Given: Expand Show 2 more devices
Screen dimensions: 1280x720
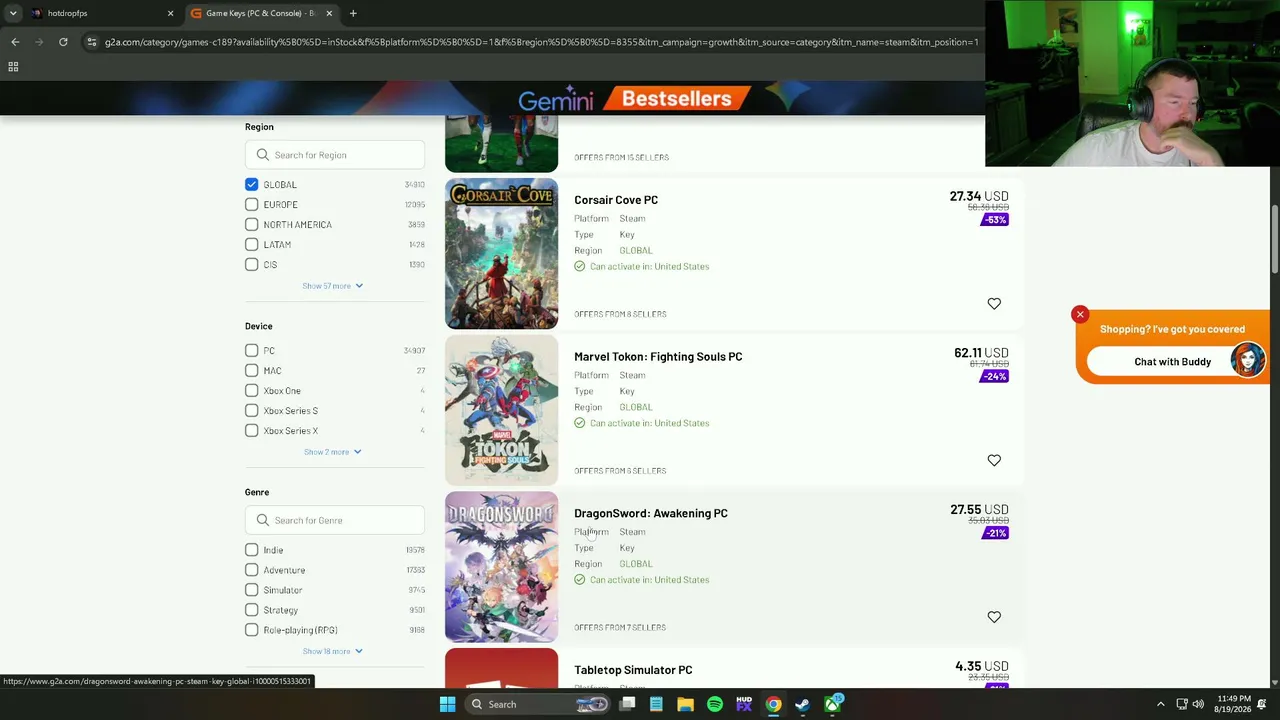Looking at the screenshot, I should (333, 452).
